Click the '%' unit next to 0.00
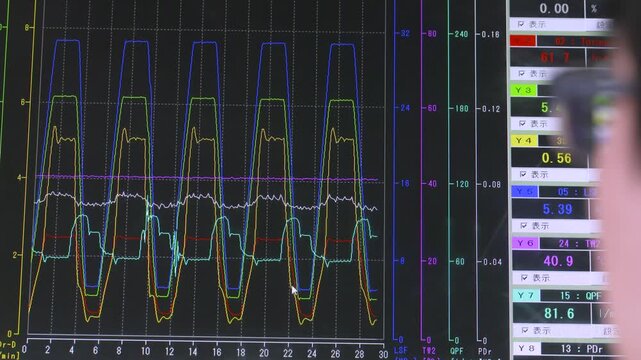641x360 pixels. [594, 9]
